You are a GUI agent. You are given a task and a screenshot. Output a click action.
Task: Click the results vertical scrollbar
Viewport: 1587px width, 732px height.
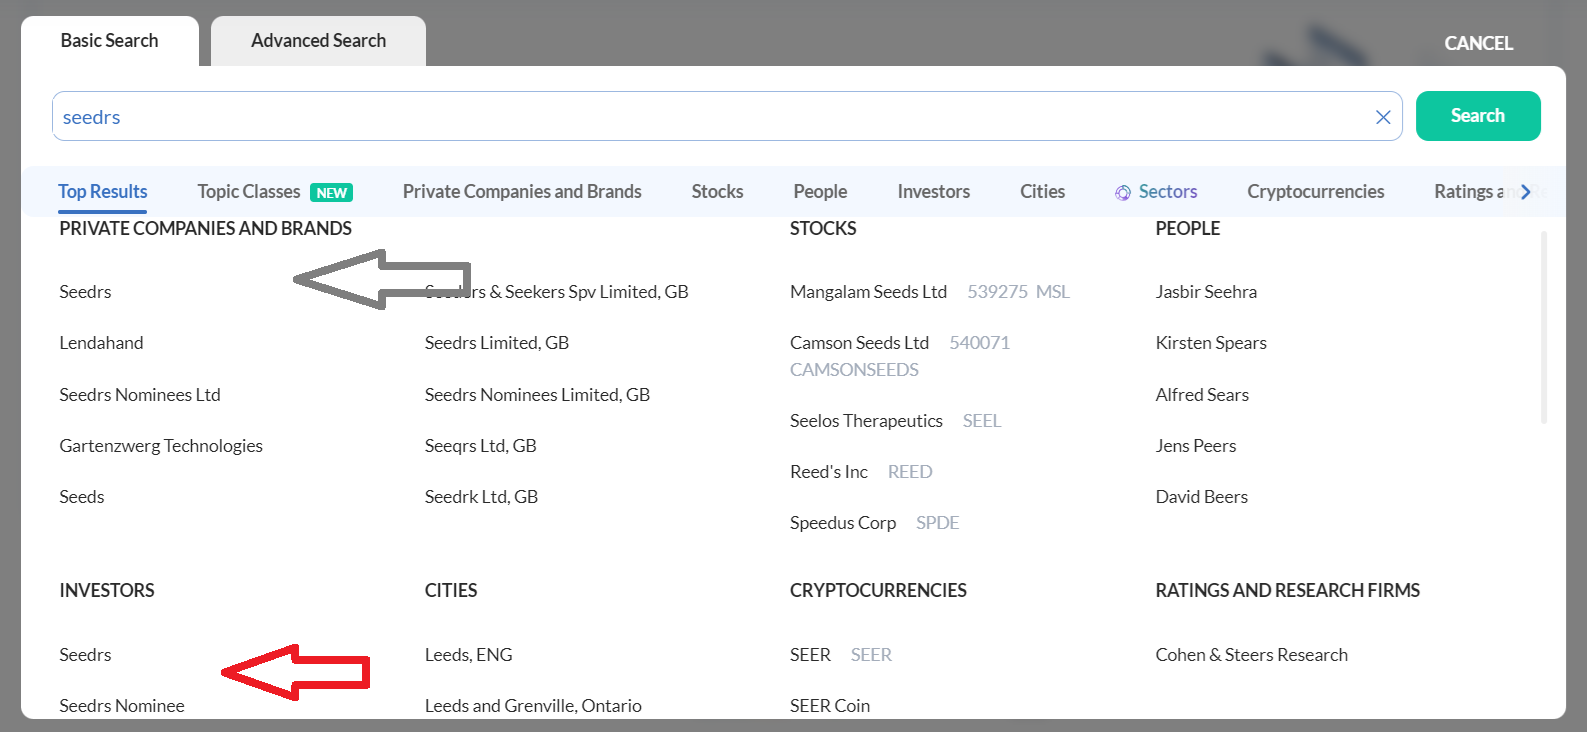click(1544, 327)
